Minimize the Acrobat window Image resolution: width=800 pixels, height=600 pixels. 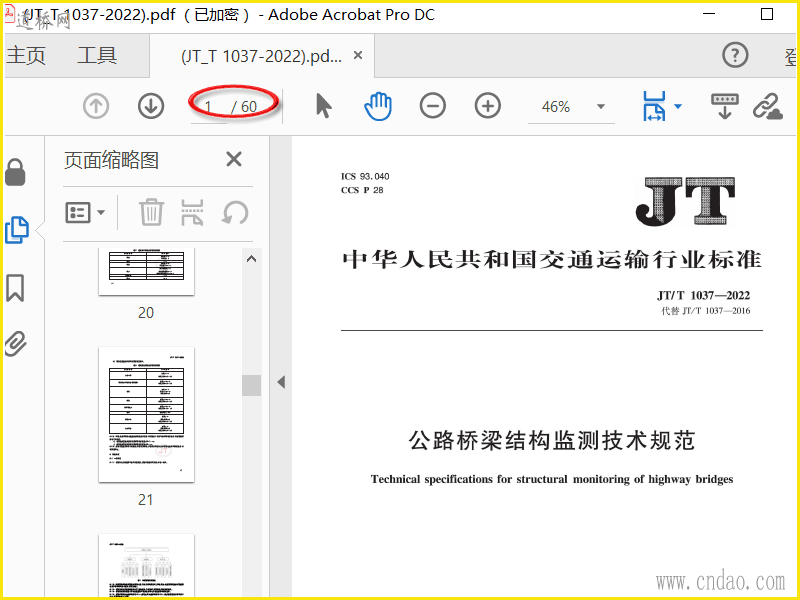click(709, 14)
